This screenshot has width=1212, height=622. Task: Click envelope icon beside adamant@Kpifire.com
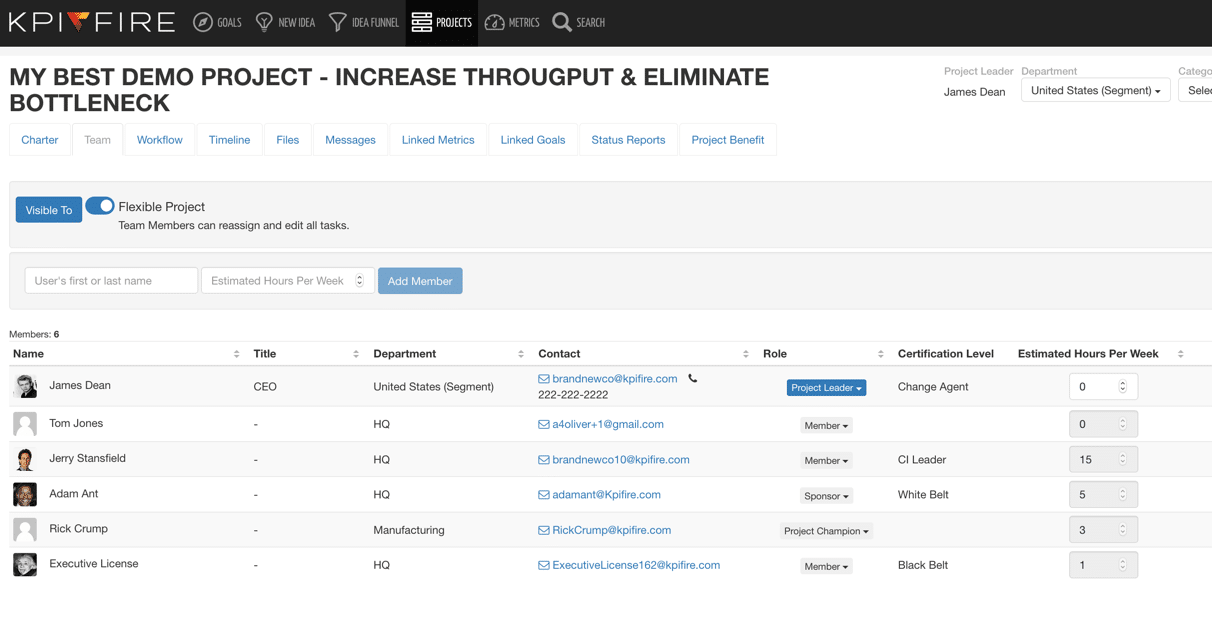[x=543, y=495]
